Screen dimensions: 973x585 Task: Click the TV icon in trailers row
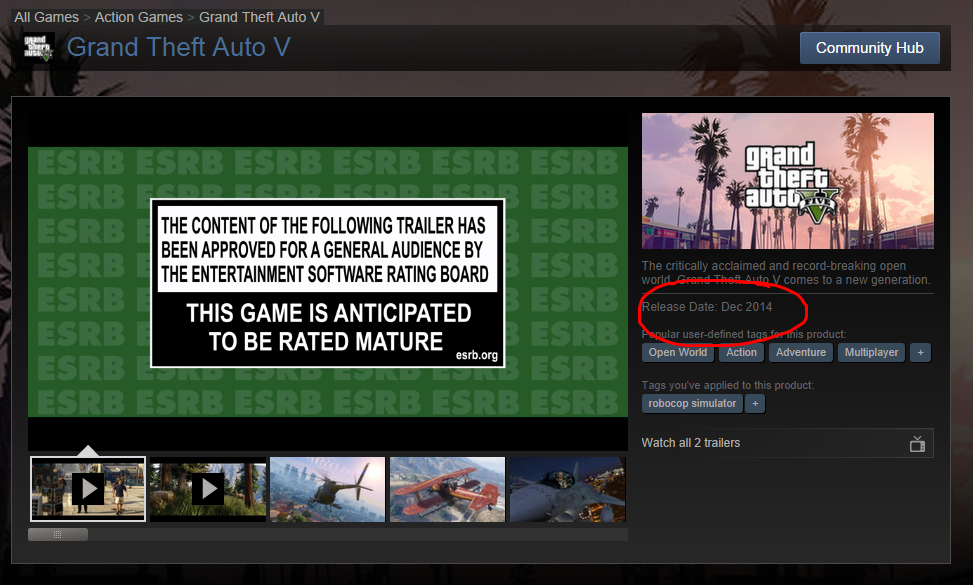917,444
